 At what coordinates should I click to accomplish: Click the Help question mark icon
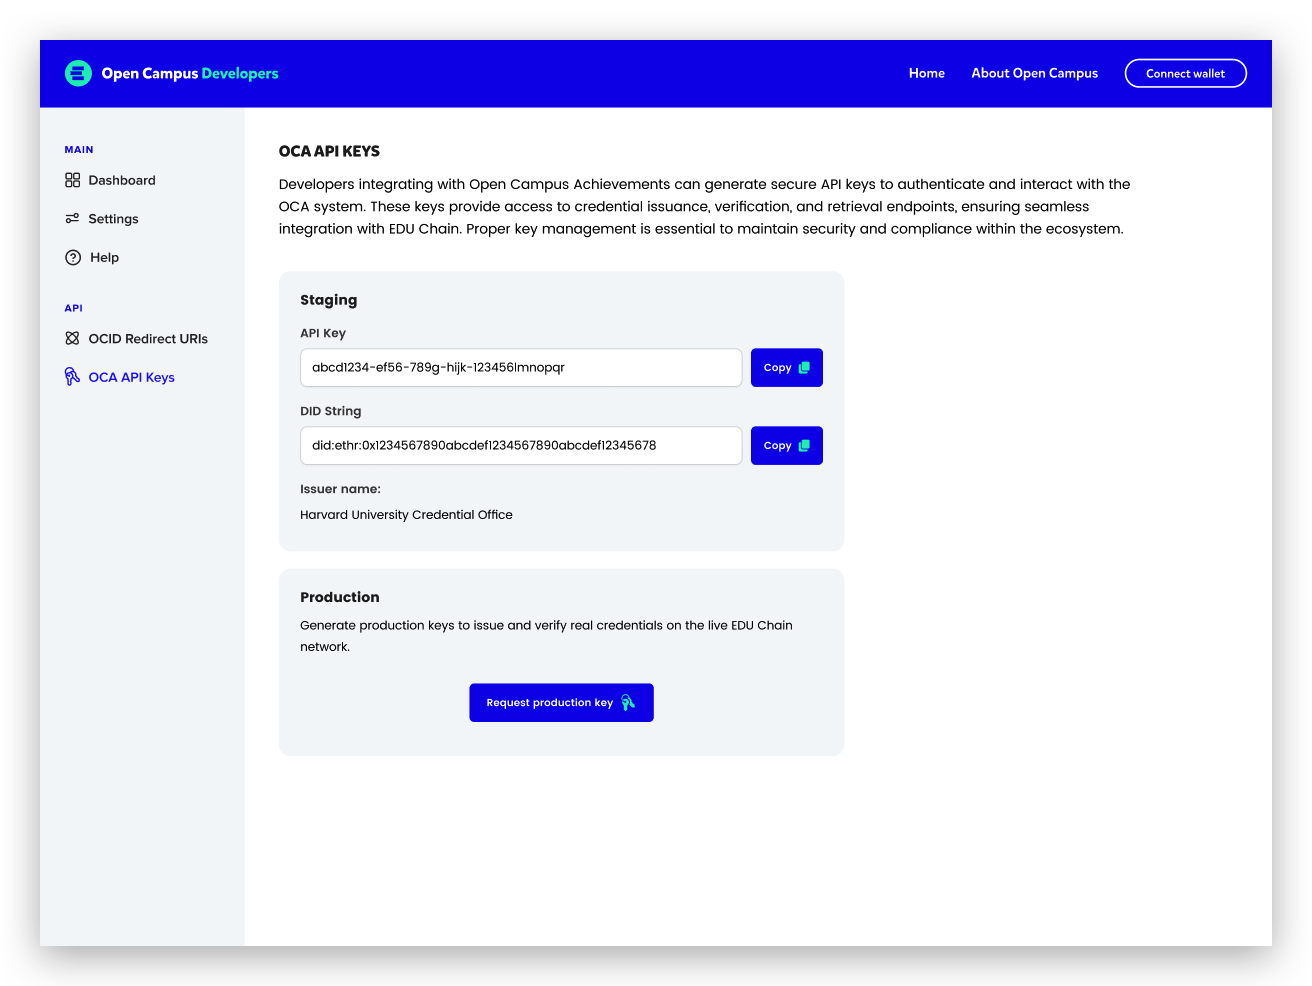pyautogui.click(x=73, y=257)
